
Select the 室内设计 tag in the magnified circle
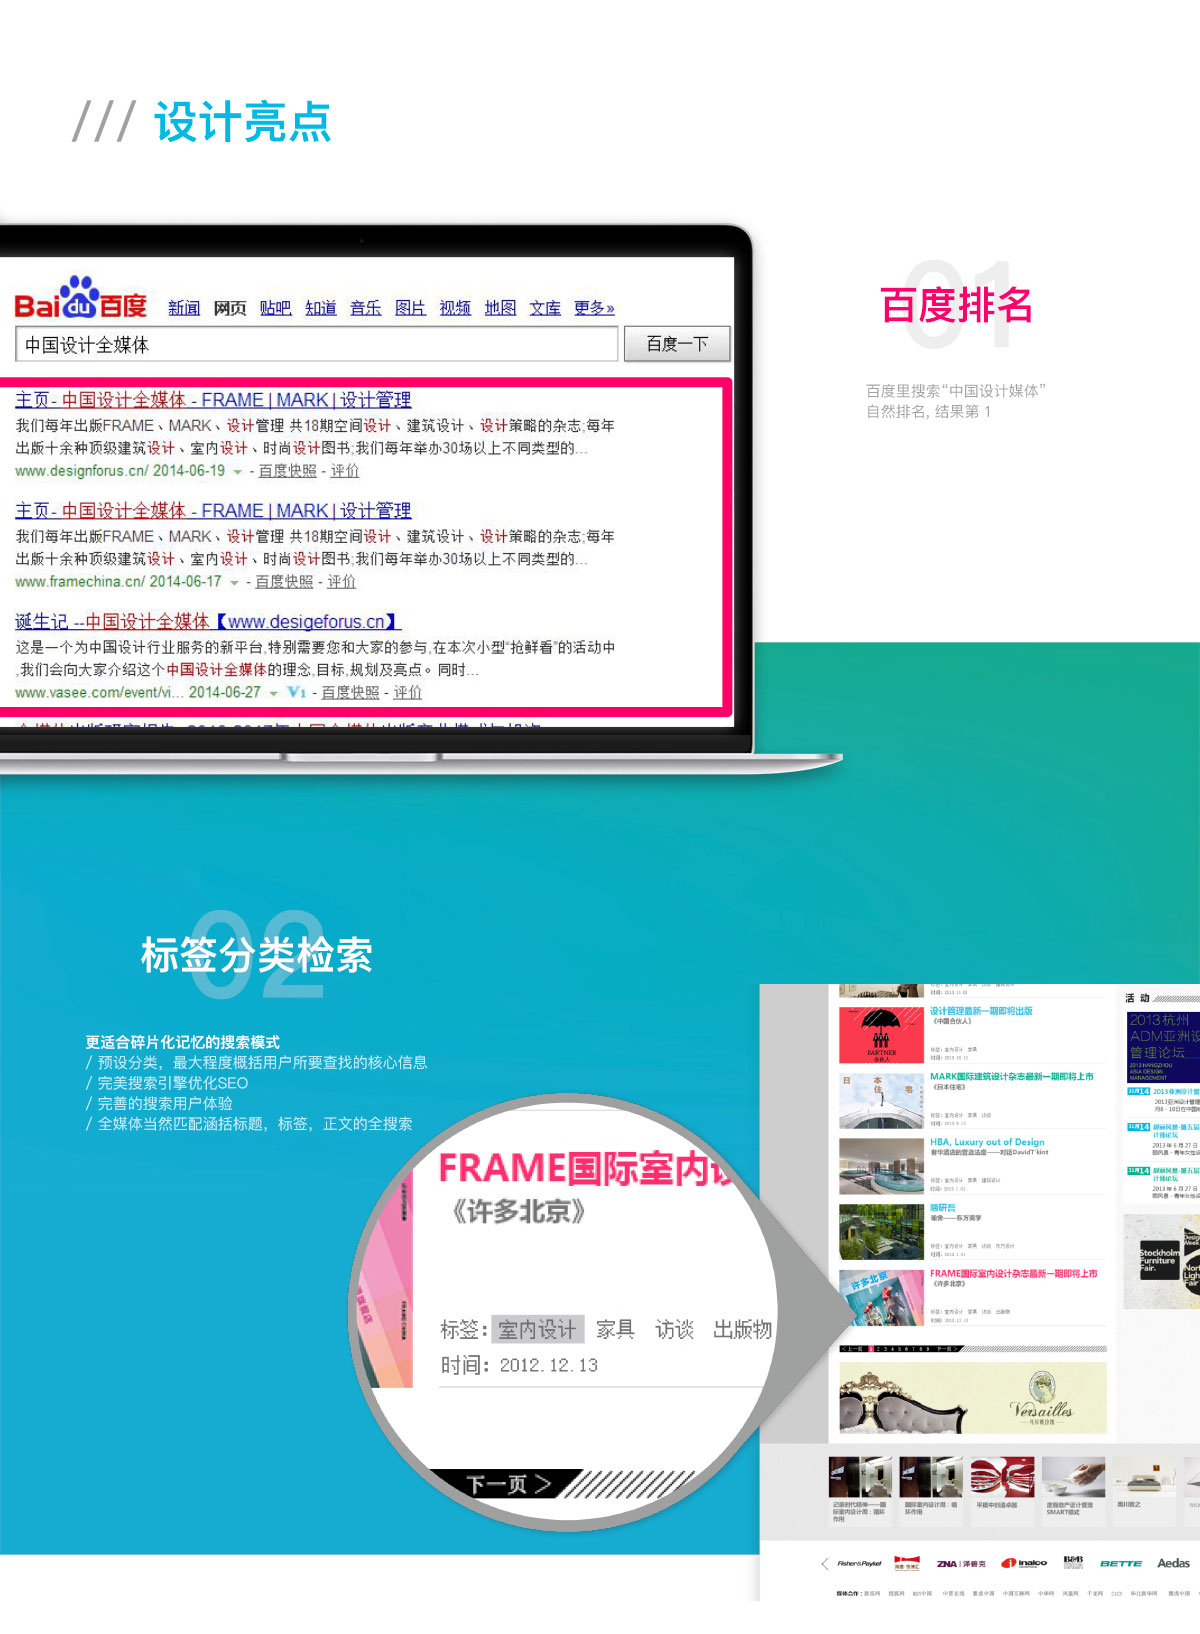point(537,1330)
